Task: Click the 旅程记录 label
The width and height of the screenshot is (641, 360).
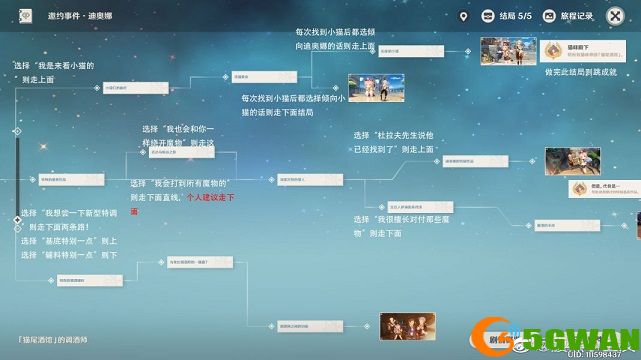Action: tap(576, 16)
